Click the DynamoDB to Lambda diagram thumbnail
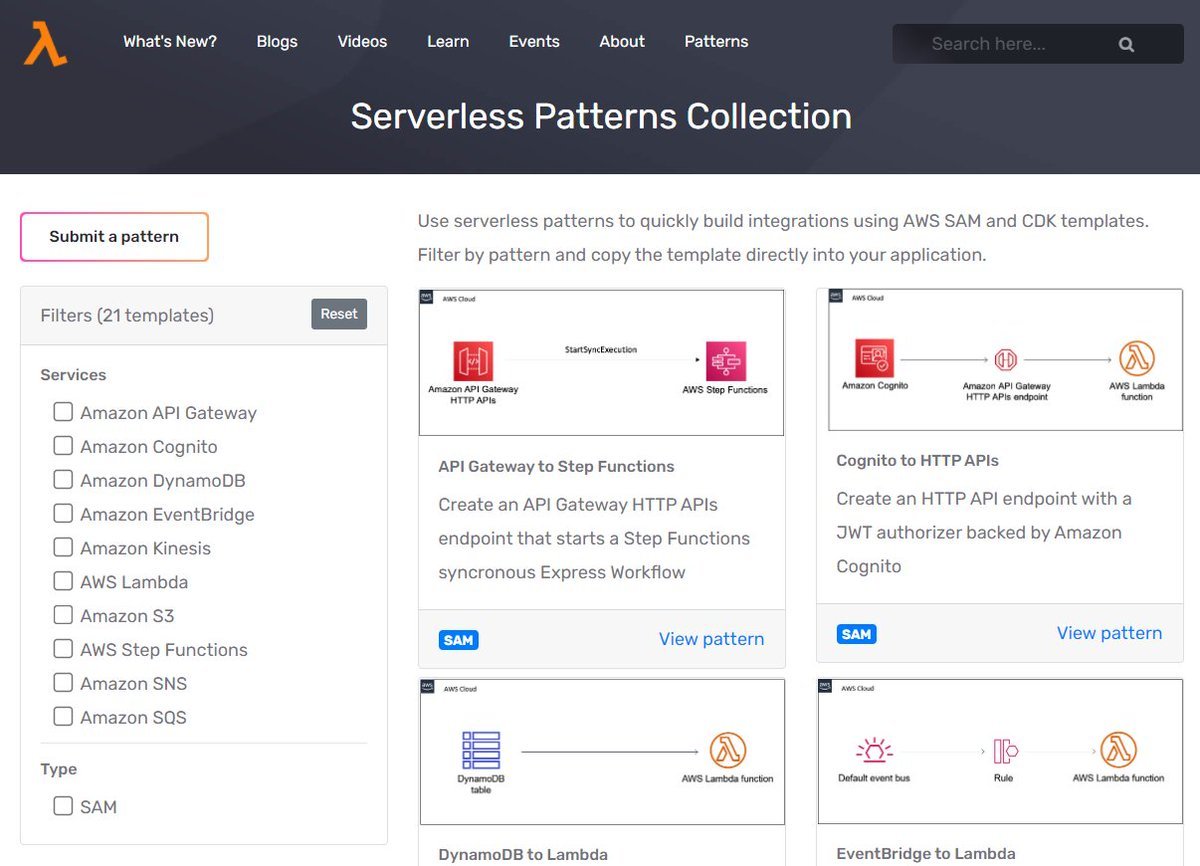The height and width of the screenshot is (866, 1200). (601, 751)
